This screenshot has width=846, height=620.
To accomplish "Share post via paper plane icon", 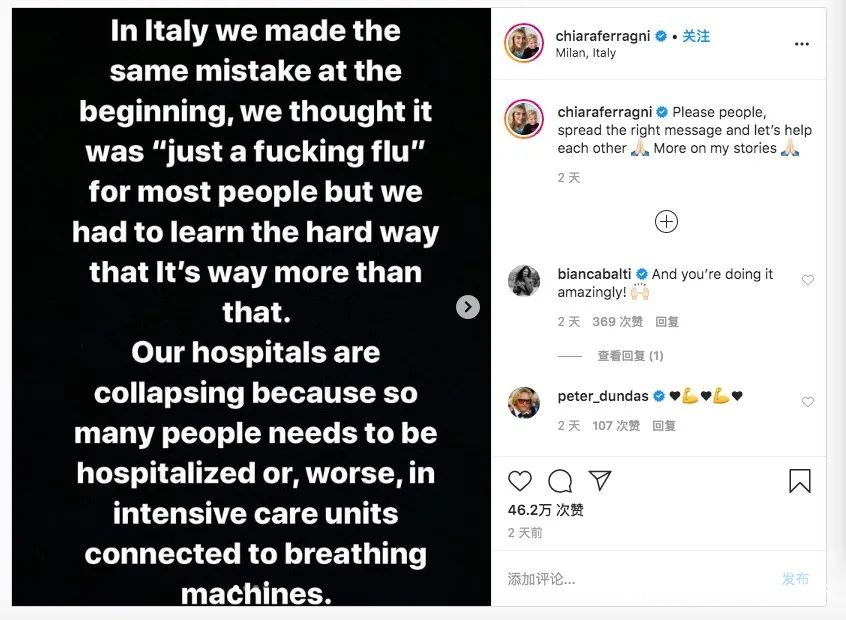I will 599,480.
